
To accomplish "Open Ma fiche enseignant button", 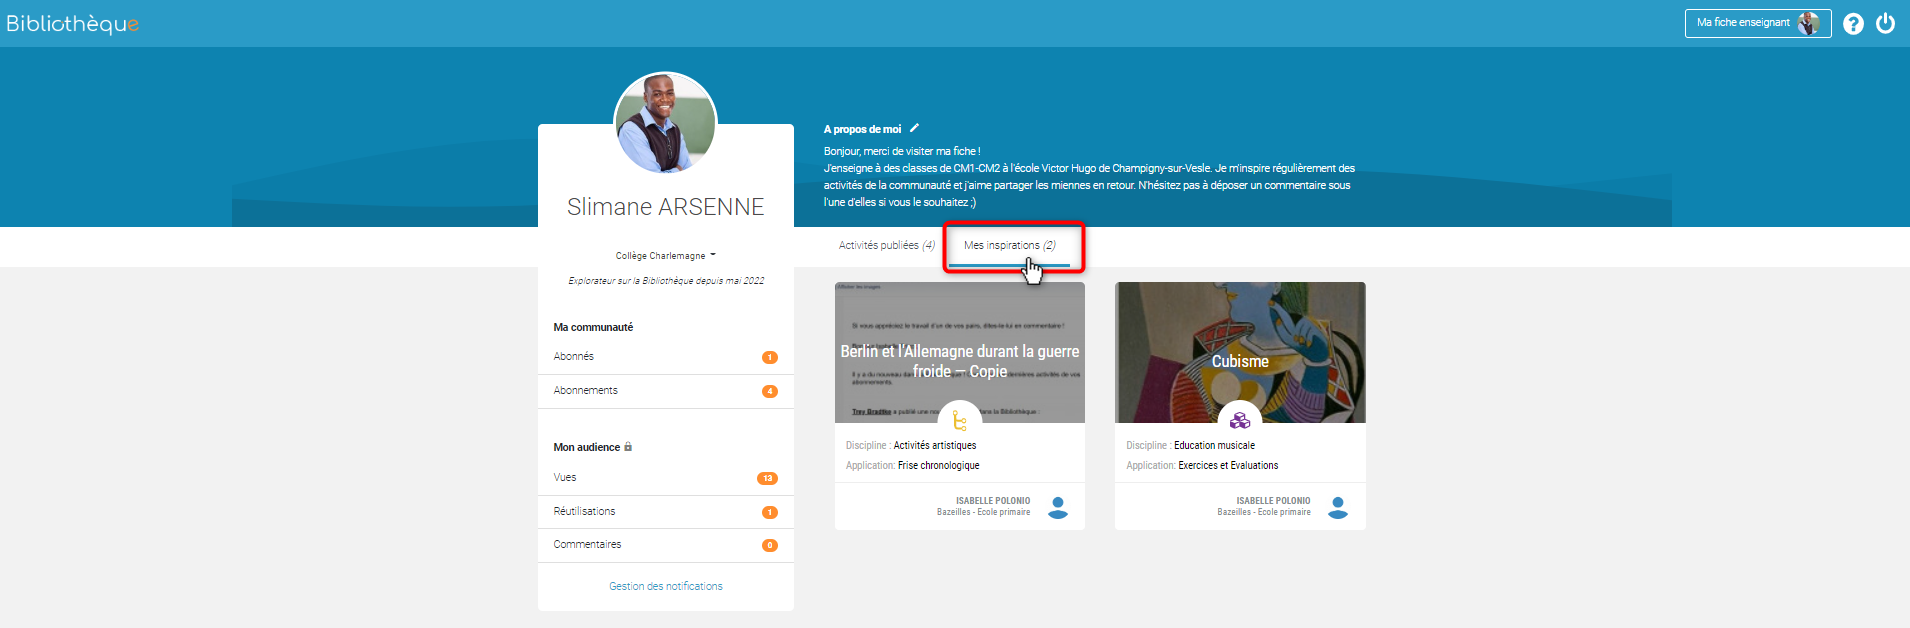I will pos(1758,23).
